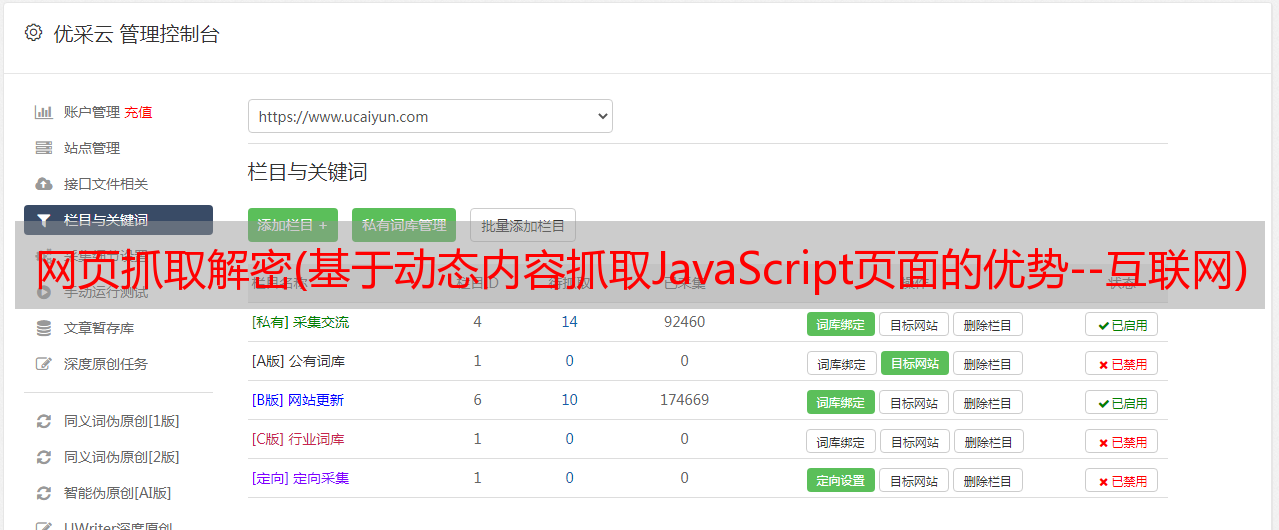The image size is (1279, 530).
Task: Click 目标网站 in the 行业词库 row
Action: tap(915, 441)
